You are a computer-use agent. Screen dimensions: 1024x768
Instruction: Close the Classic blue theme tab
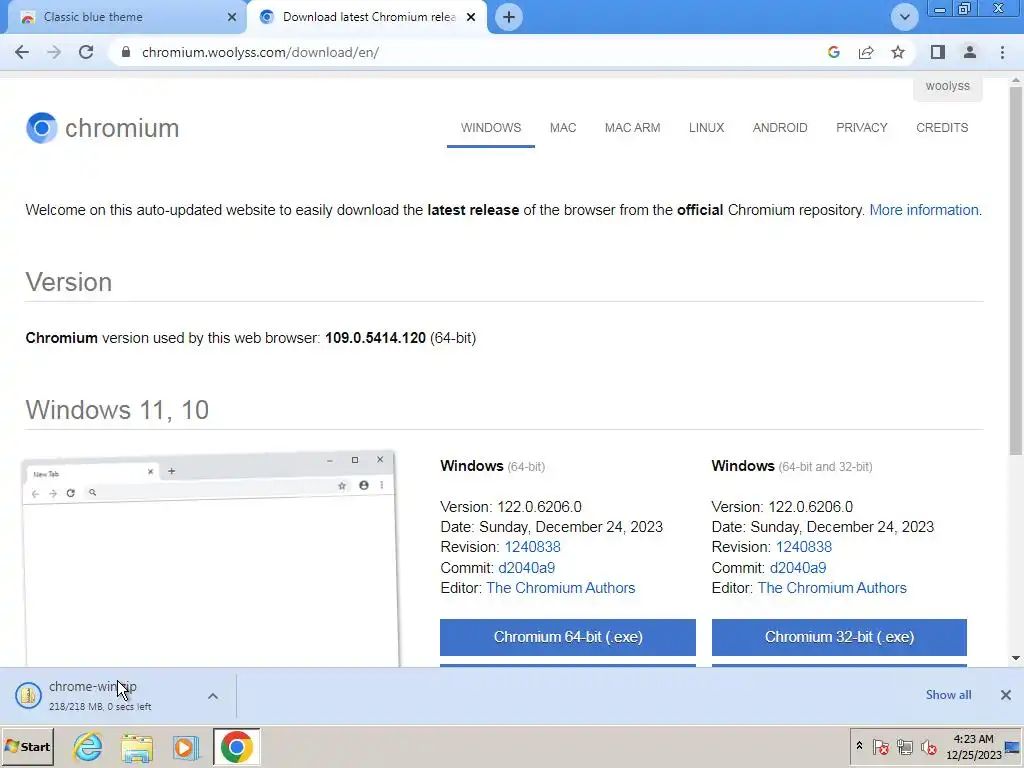(x=232, y=17)
